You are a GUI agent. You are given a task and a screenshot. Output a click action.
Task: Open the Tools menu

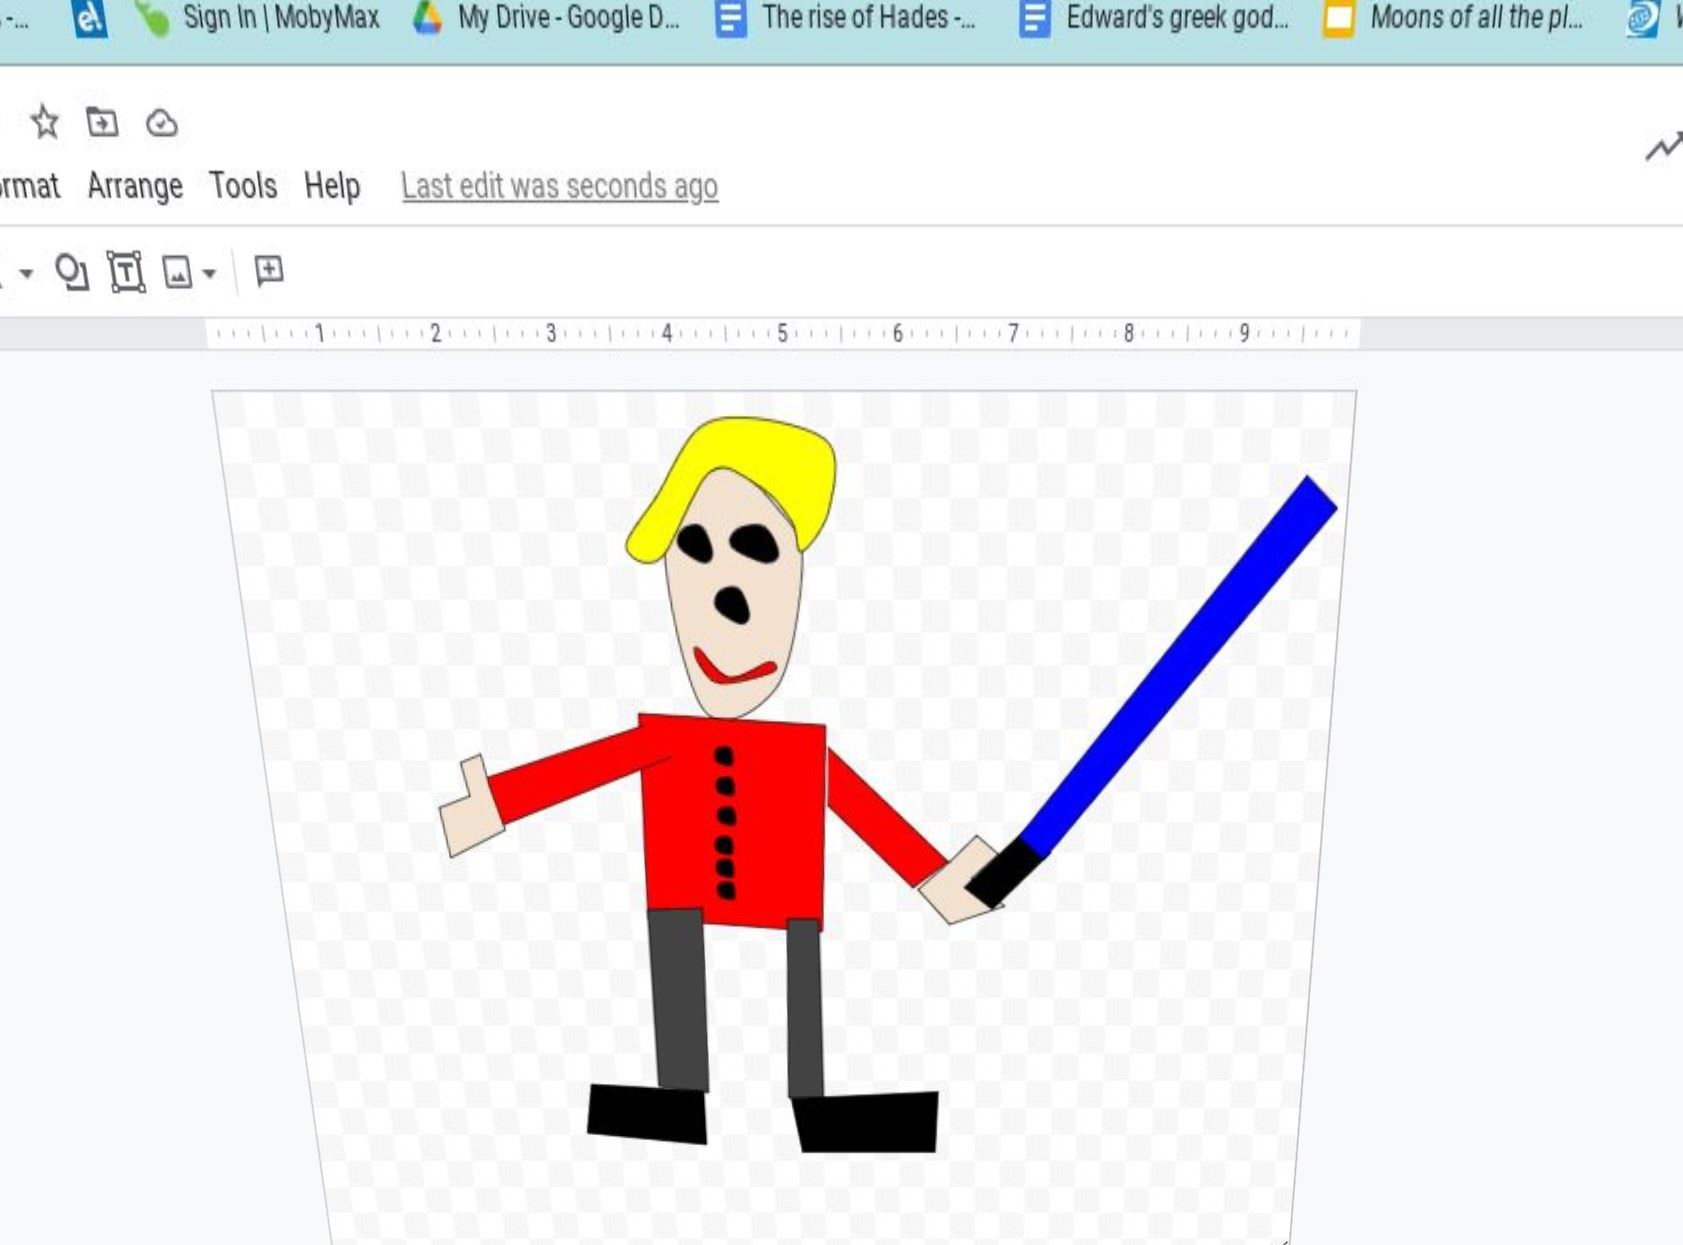point(243,186)
